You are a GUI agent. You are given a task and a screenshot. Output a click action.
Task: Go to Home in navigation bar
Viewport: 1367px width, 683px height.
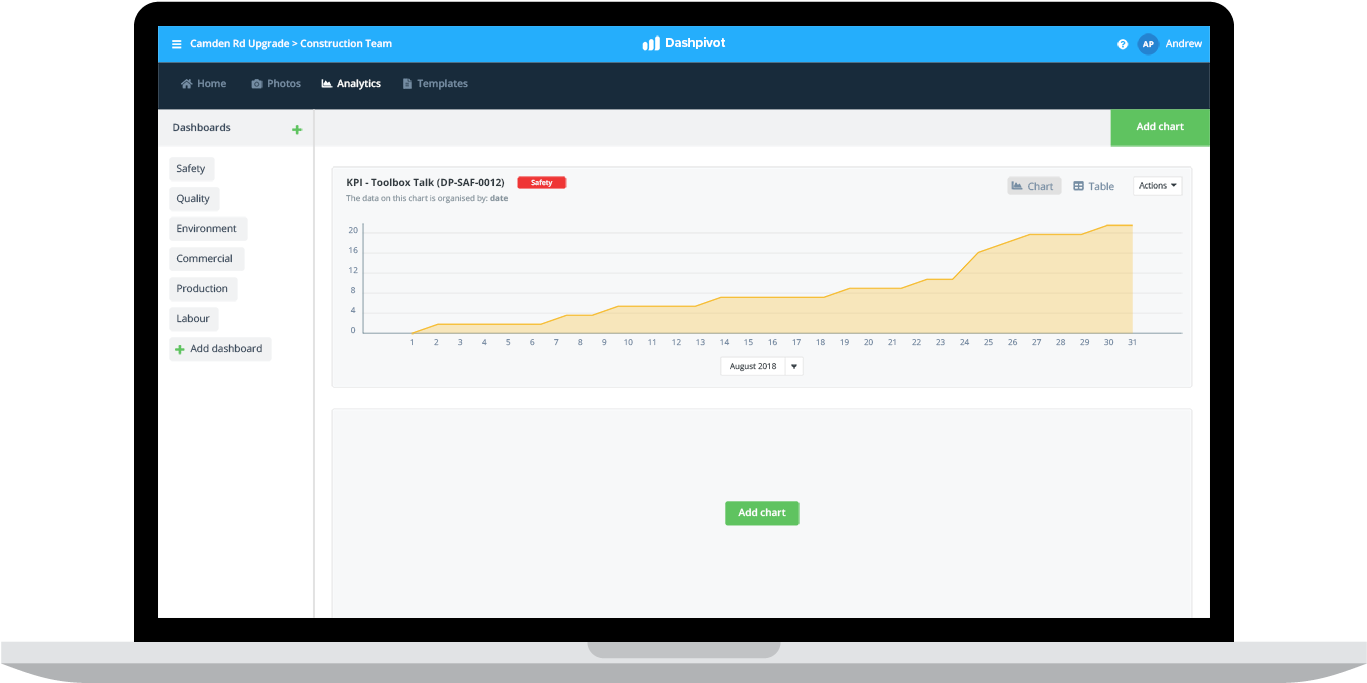click(x=203, y=84)
